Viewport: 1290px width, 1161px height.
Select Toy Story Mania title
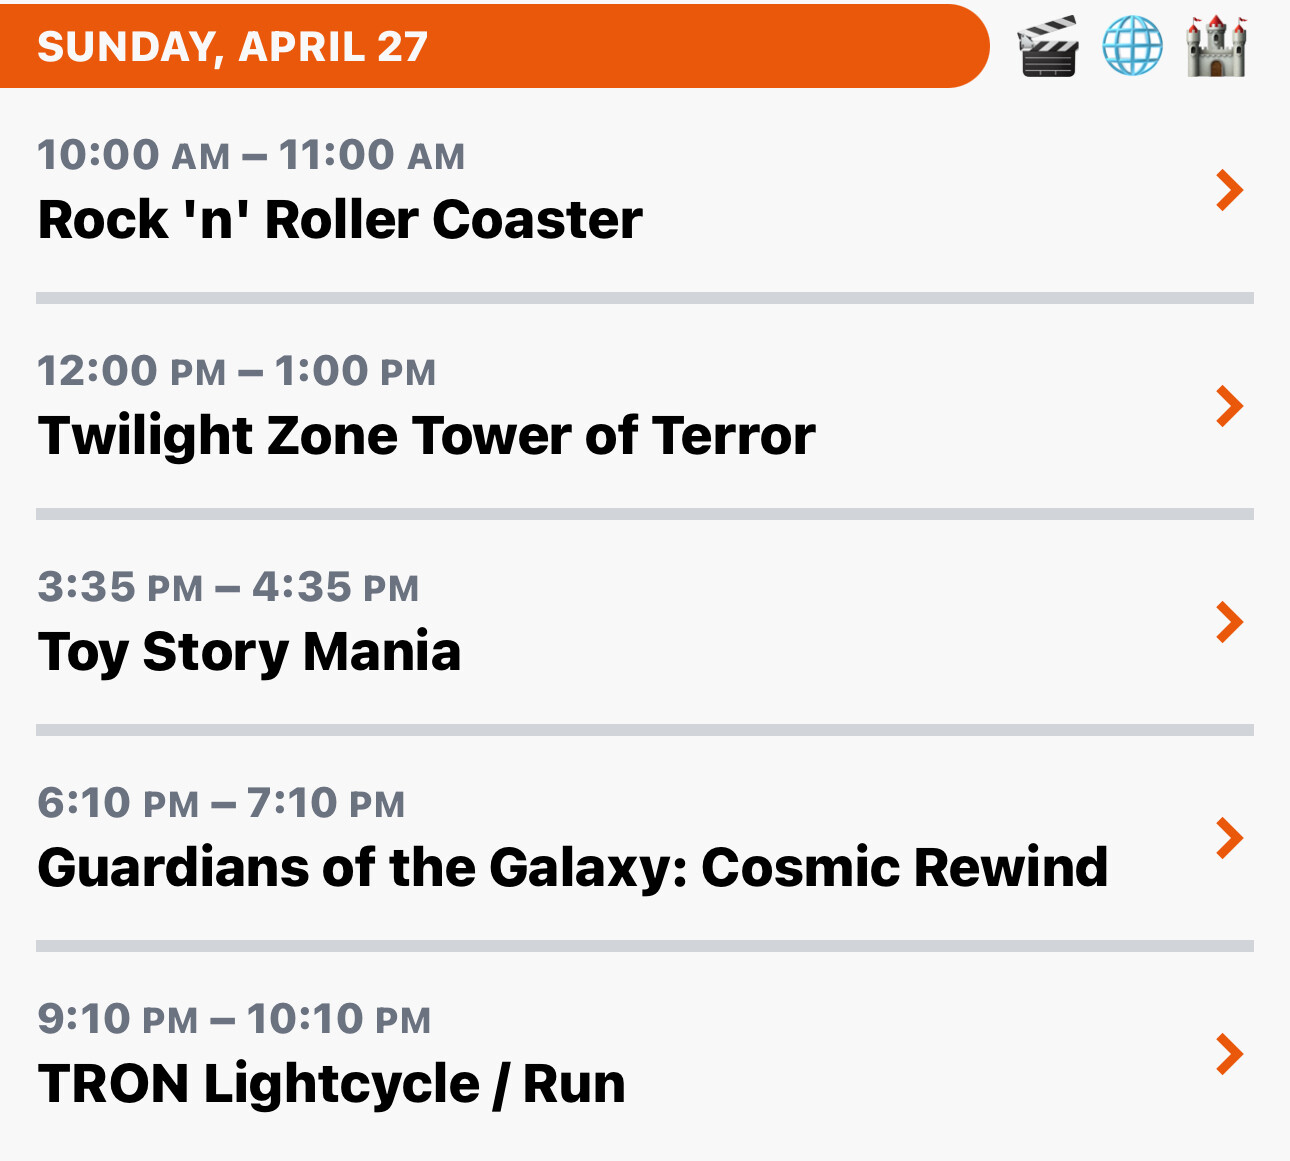[x=249, y=653]
